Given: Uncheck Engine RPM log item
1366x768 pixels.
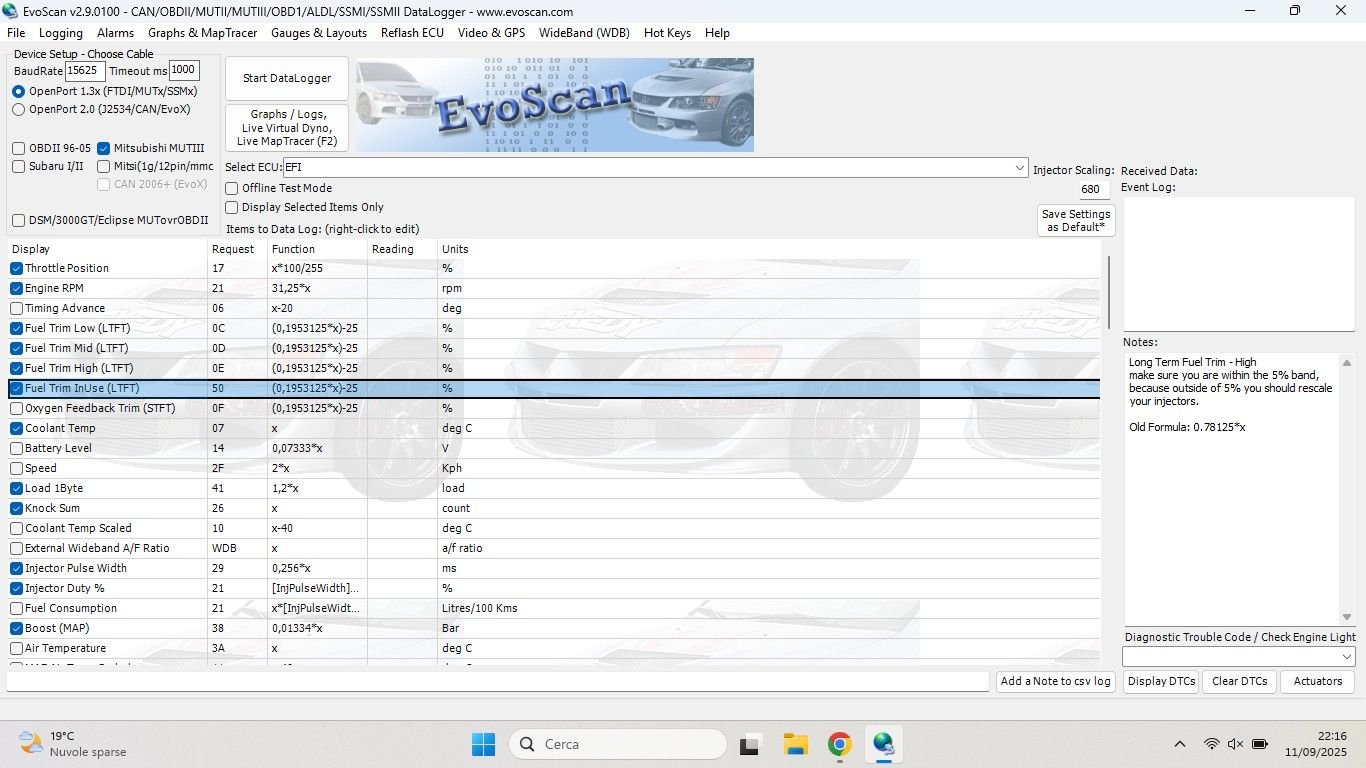Looking at the screenshot, I should [17, 288].
